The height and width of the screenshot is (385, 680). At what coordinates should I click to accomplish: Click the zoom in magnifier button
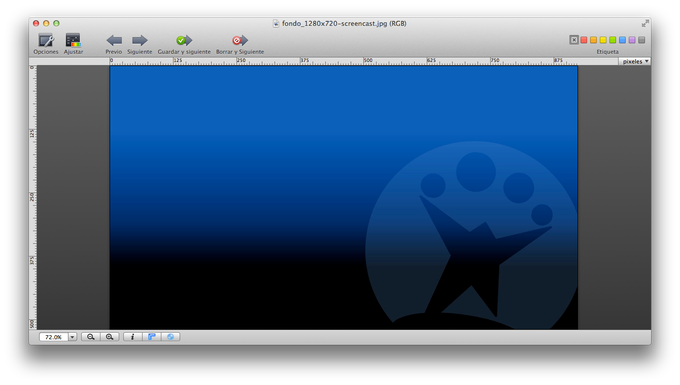[109, 337]
